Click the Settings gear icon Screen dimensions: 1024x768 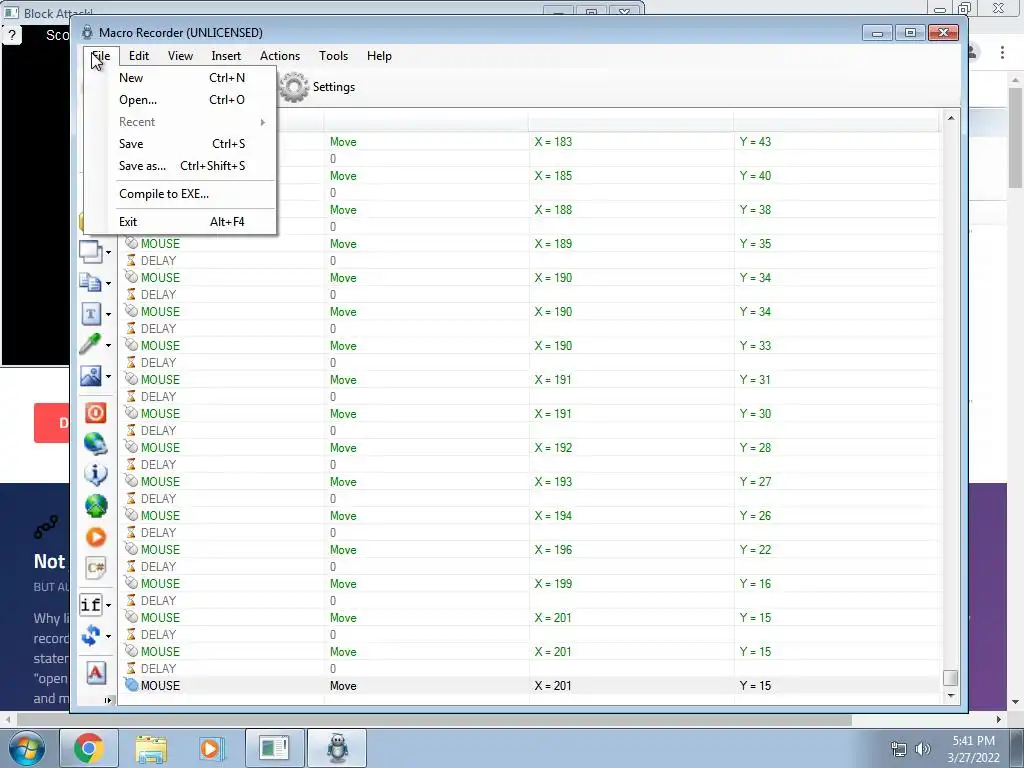[x=294, y=87]
